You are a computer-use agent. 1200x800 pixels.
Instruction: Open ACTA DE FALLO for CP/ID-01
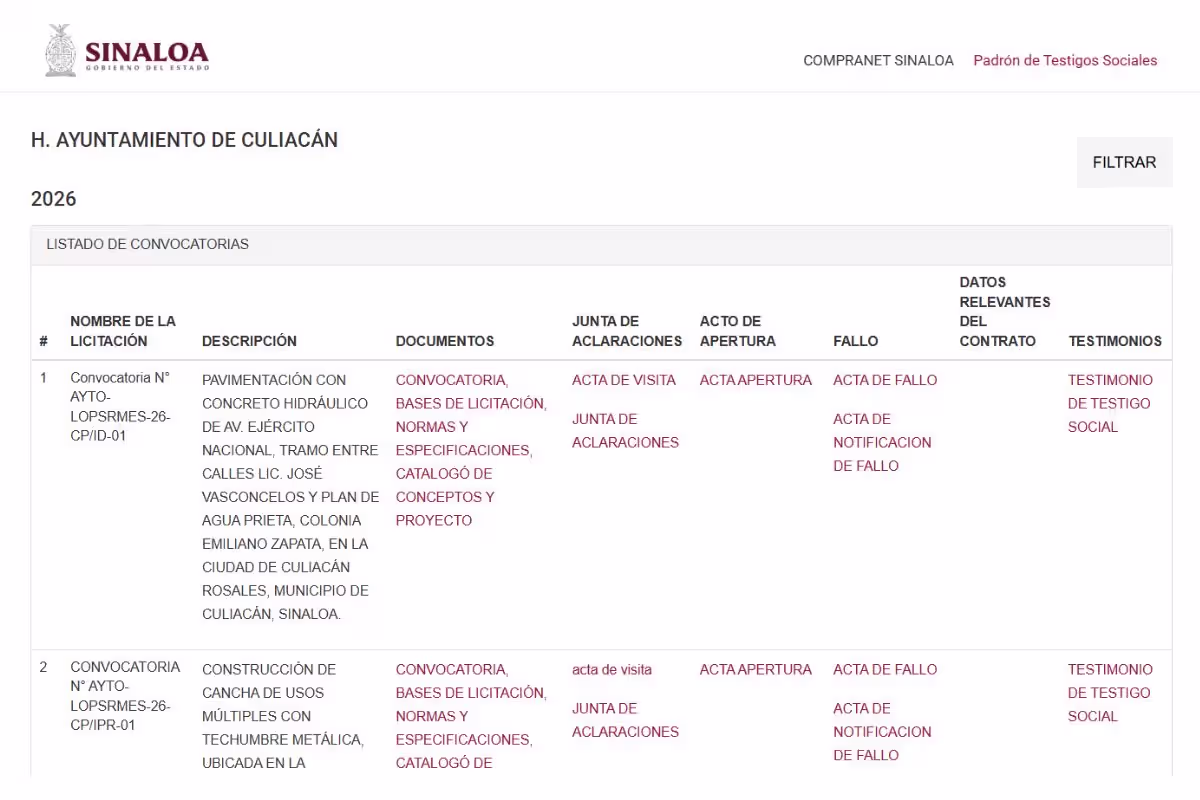(885, 380)
